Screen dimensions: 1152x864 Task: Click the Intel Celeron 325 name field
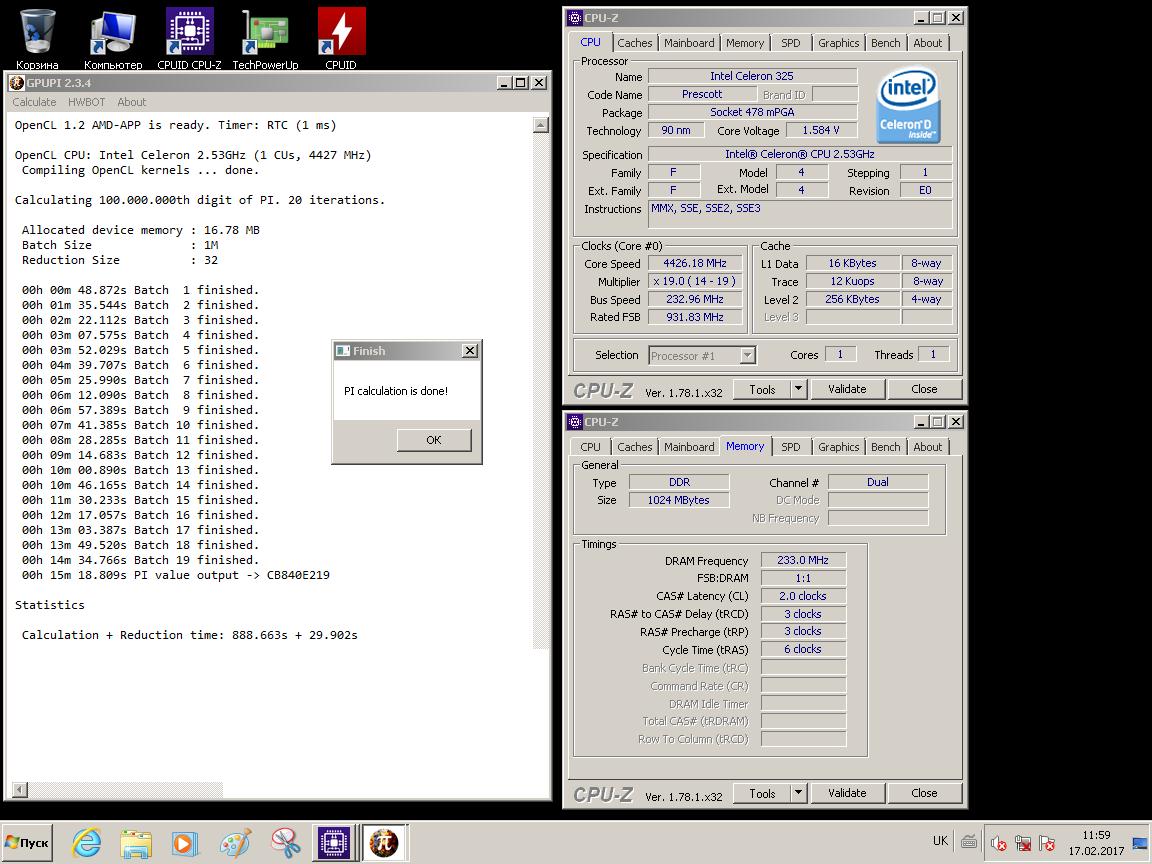(752, 76)
